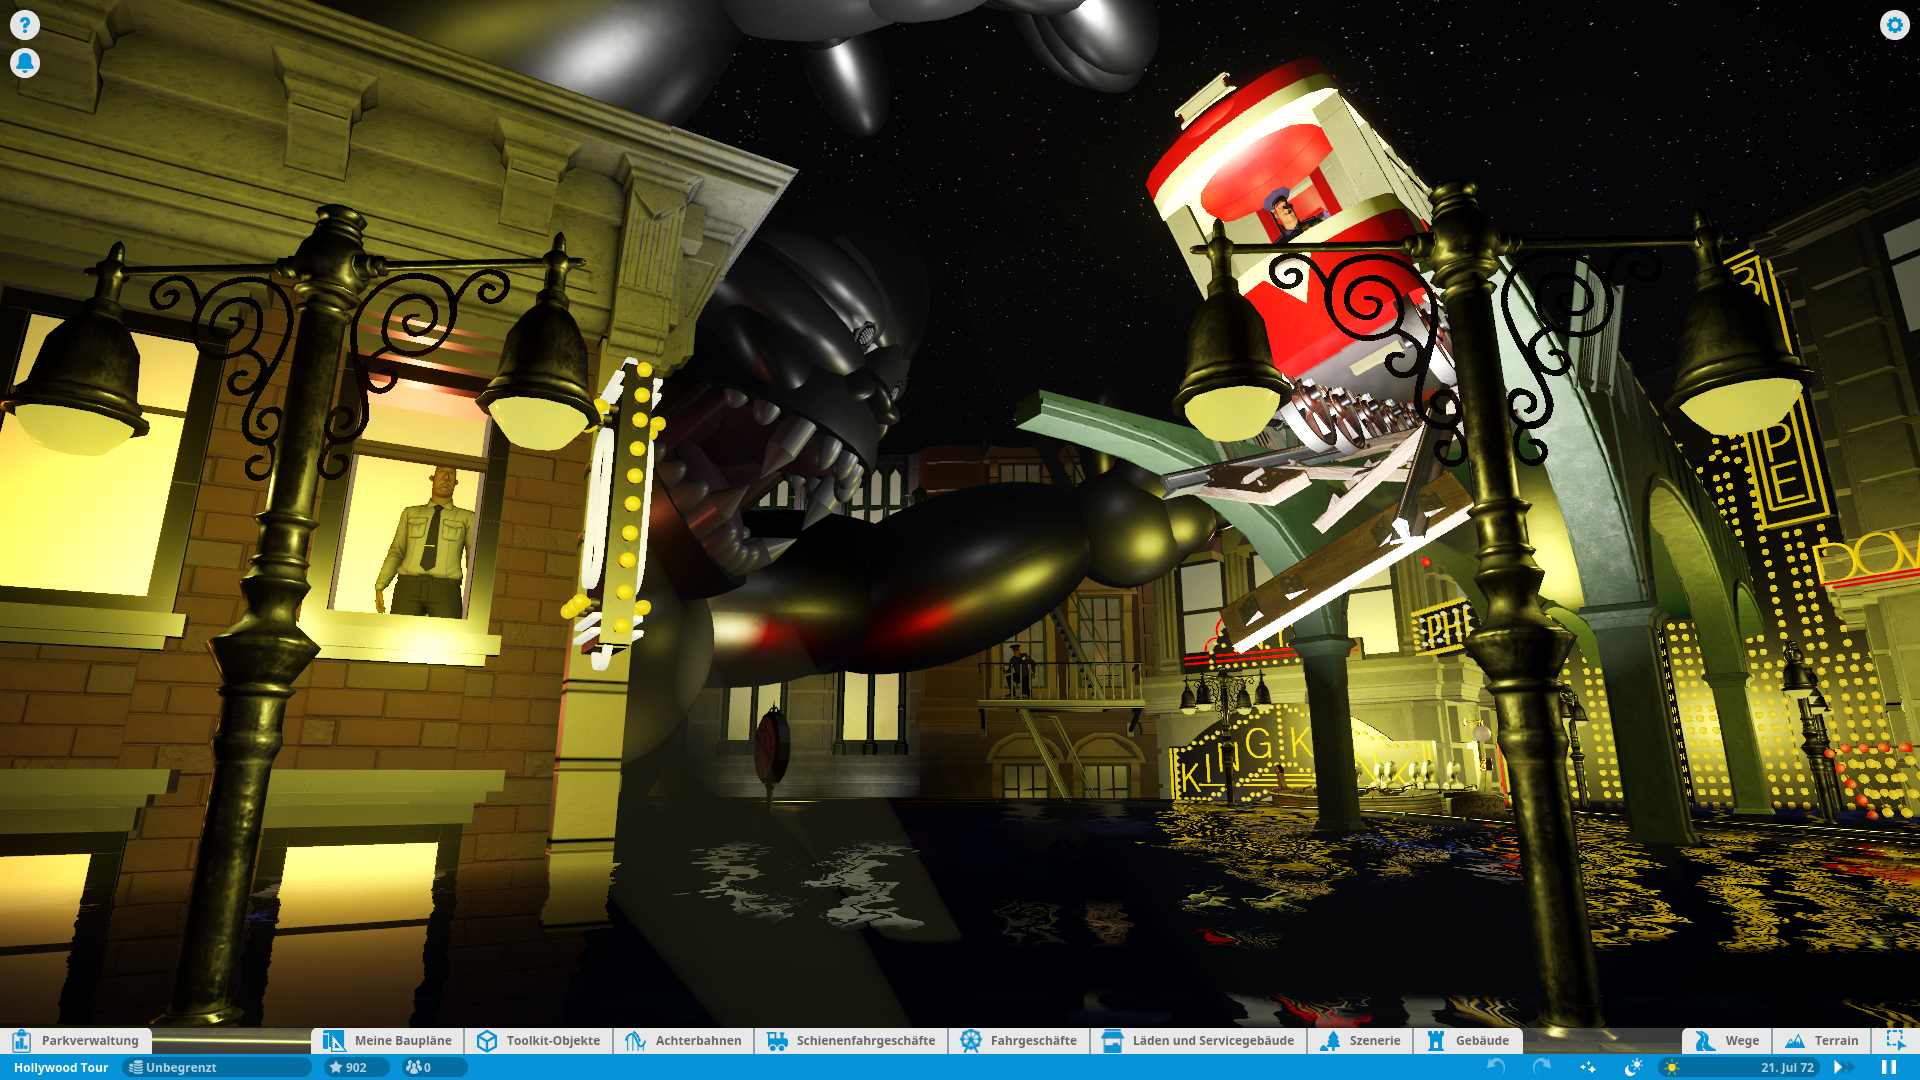The image size is (1920, 1080).
Task: Open the Parkverwaltung tab
Action: [76, 1041]
